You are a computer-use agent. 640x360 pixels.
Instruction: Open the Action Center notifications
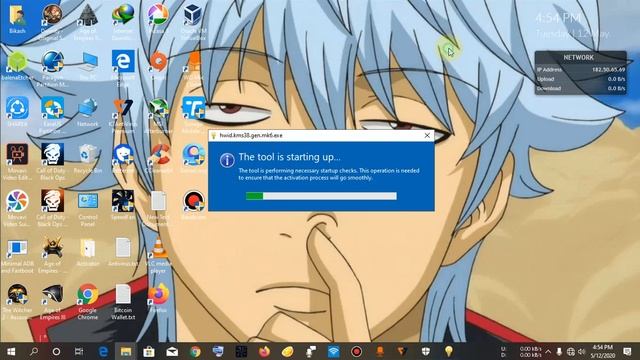628,351
